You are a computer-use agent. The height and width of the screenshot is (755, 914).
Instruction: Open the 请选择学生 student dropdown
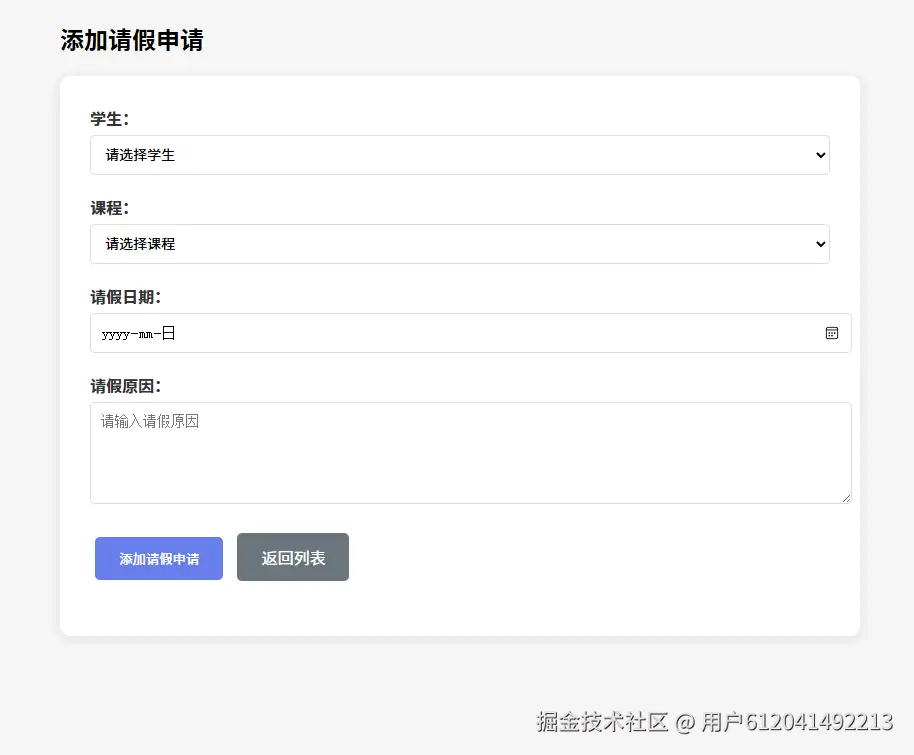pyautogui.click(x=459, y=155)
